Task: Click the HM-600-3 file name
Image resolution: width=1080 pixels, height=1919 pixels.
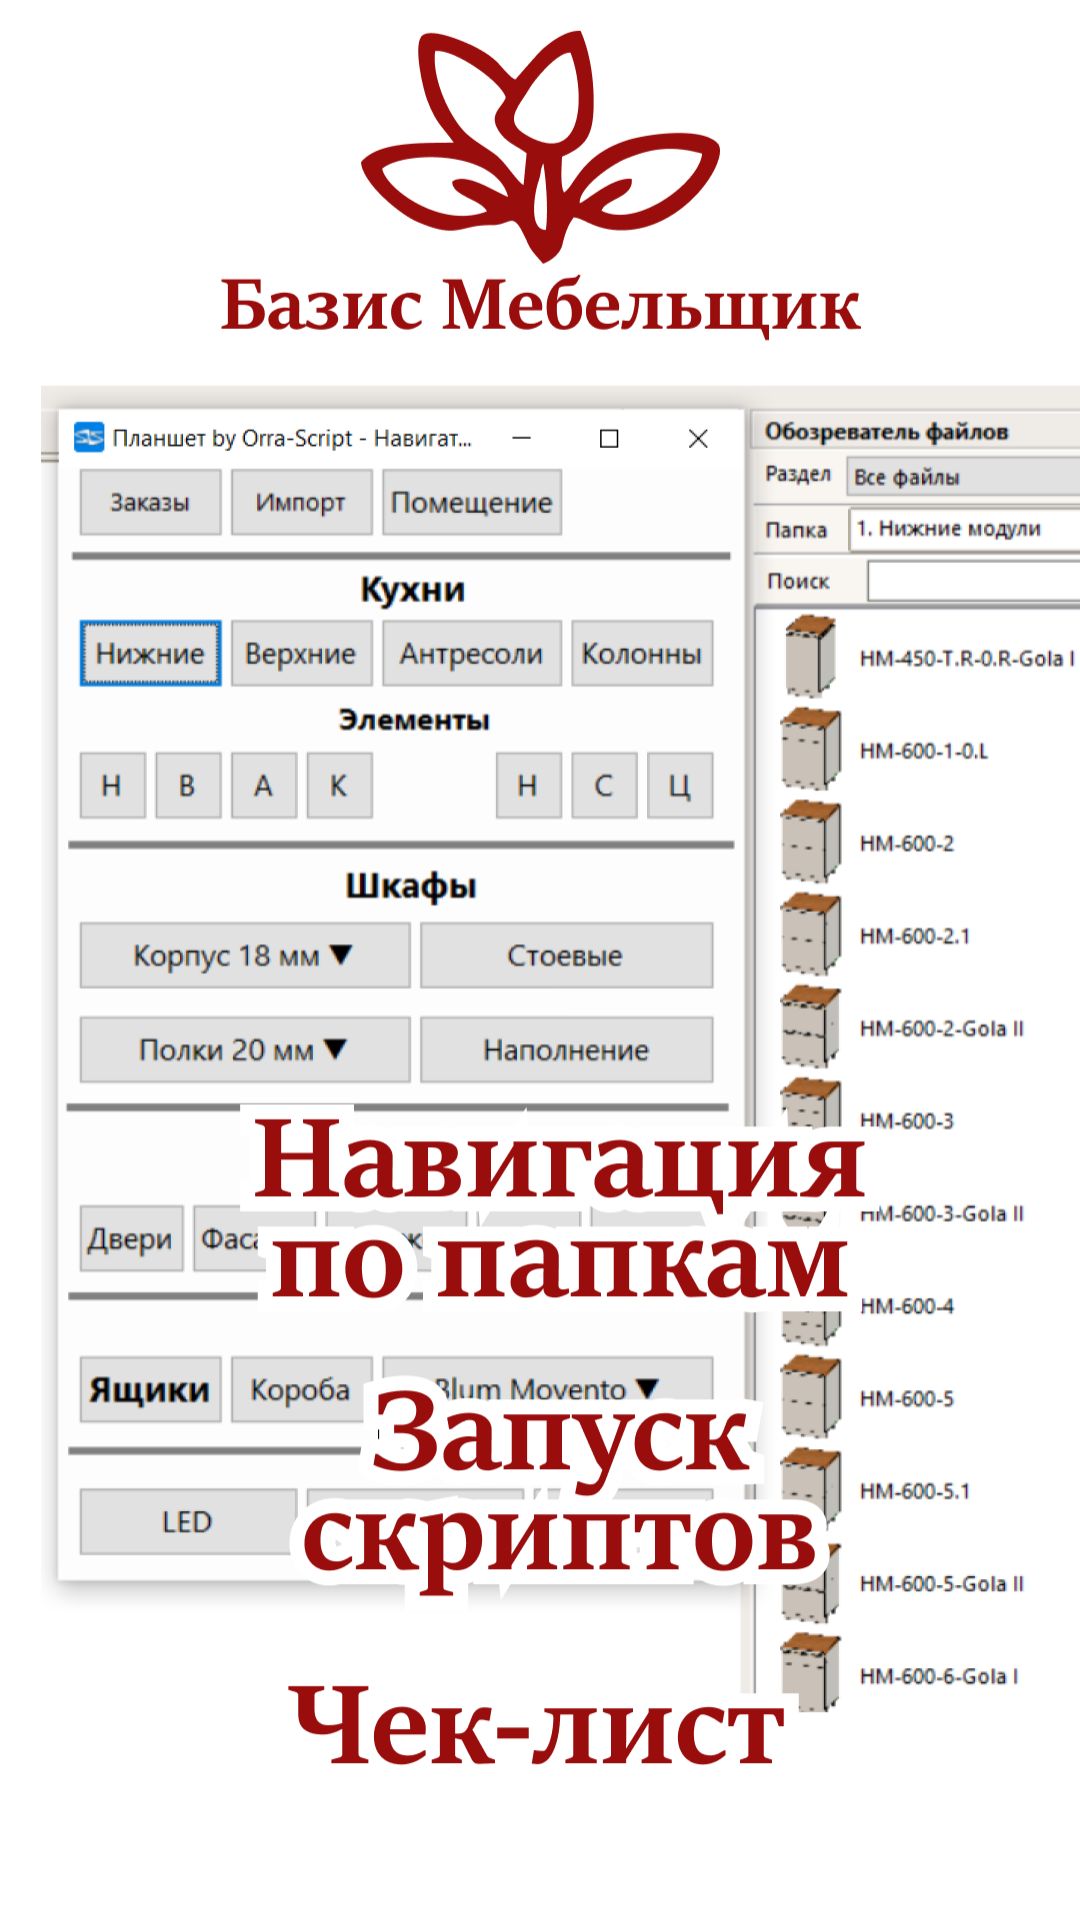Action: 906,1121
